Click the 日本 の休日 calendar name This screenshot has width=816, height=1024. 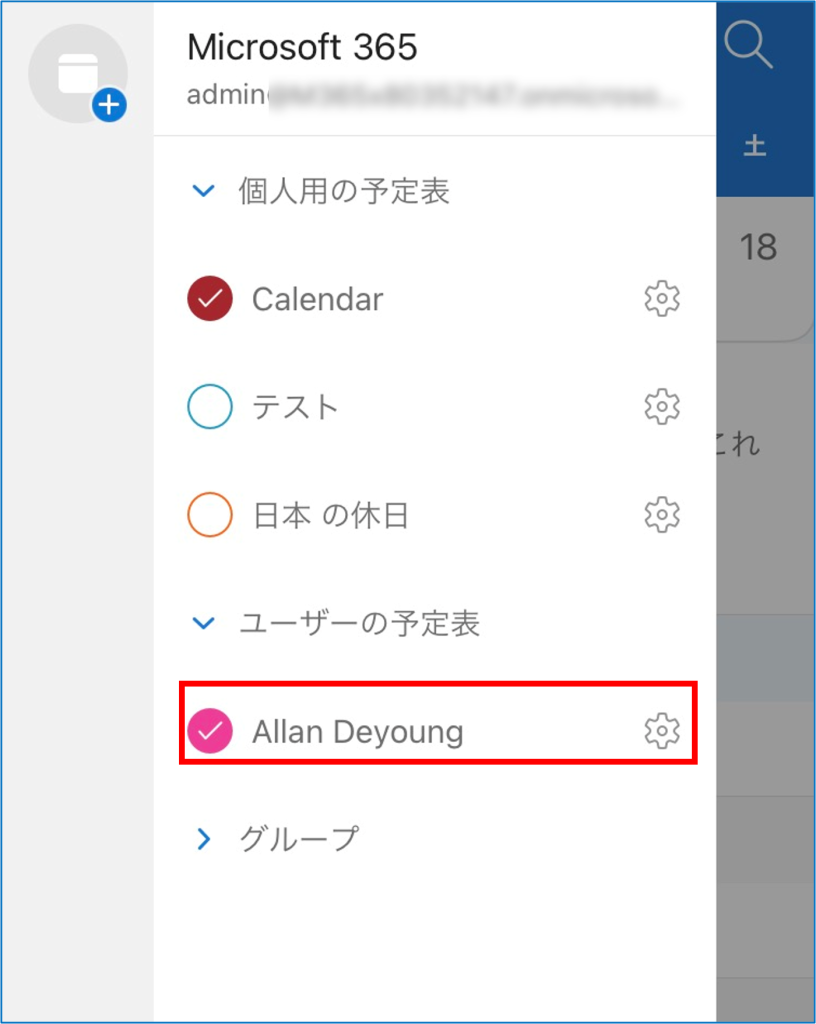click(x=331, y=515)
